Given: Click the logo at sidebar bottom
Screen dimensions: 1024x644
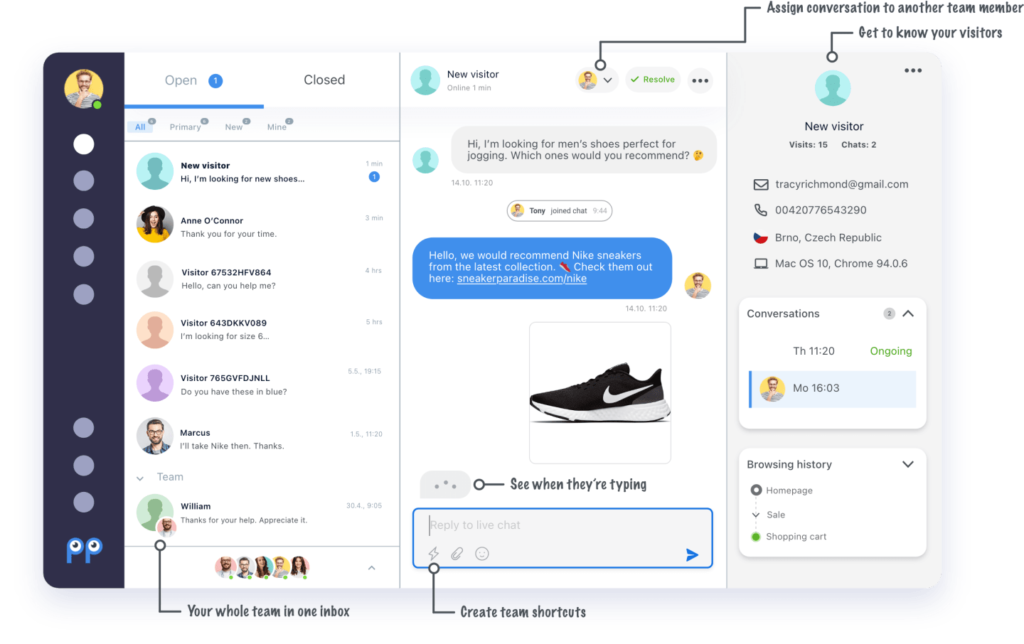Looking at the screenshot, I should [83, 551].
